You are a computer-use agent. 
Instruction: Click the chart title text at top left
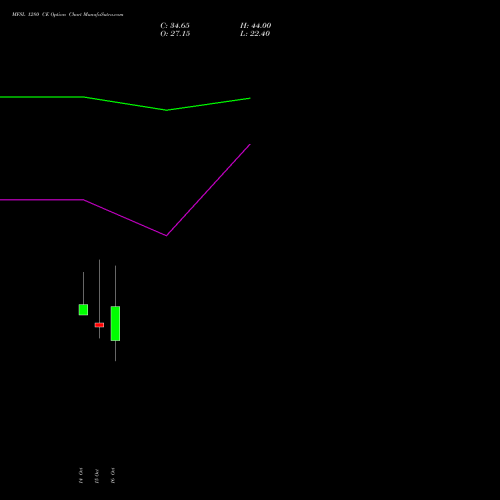68,15
